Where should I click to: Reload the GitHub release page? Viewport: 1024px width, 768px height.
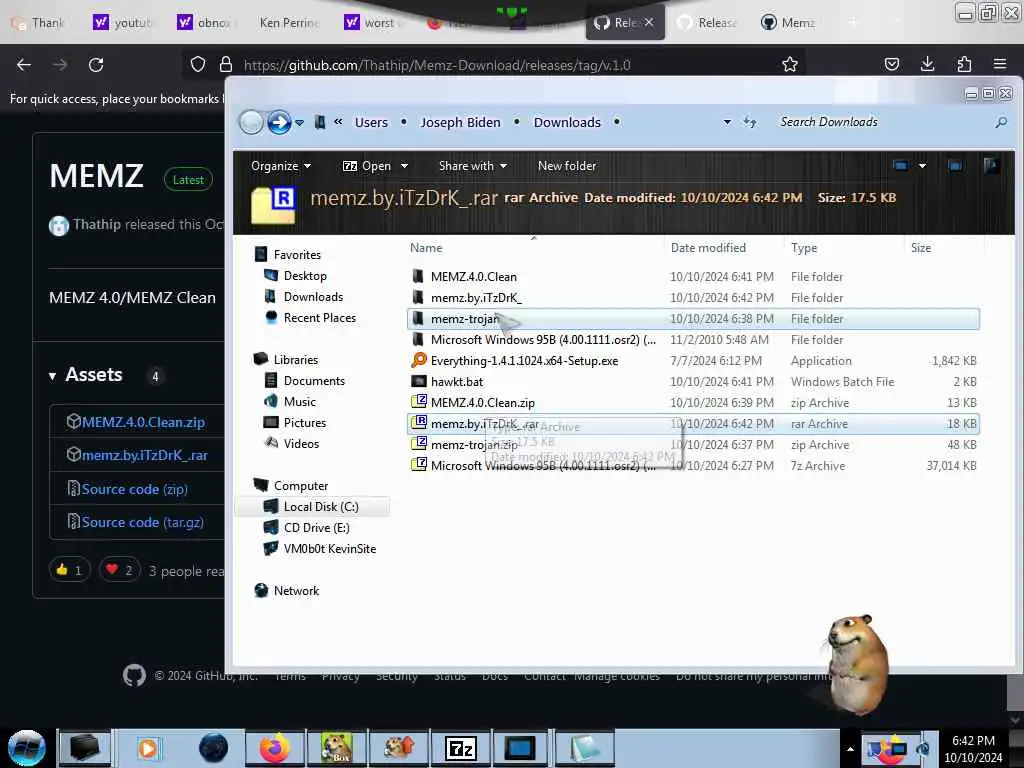tap(96, 65)
